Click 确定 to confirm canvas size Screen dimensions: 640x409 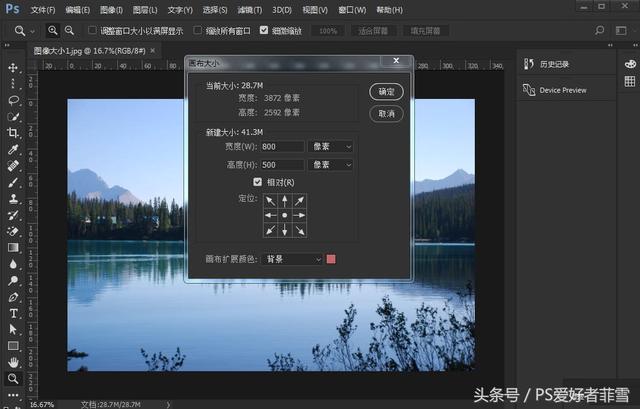click(386, 91)
